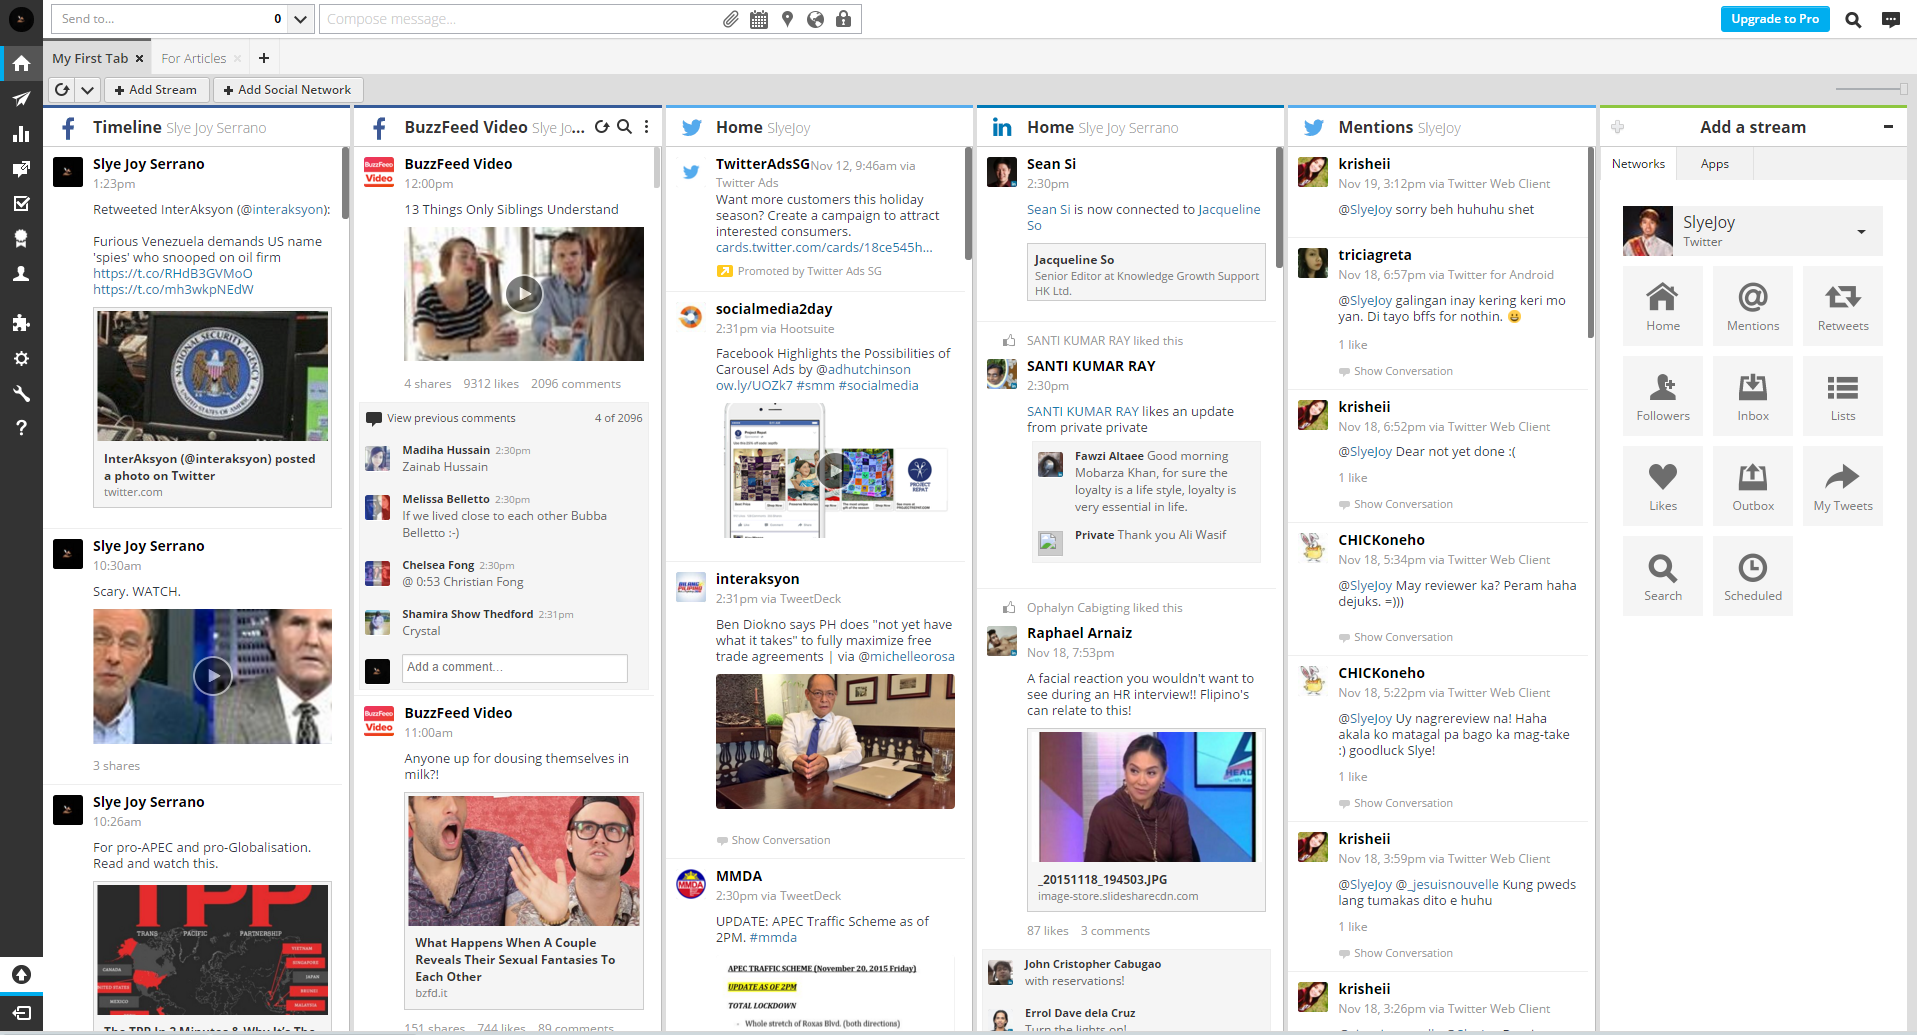The width and height of the screenshot is (1917, 1035).
Task: Open Settings gear icon in sidebar
Action: tap(21, 358)
